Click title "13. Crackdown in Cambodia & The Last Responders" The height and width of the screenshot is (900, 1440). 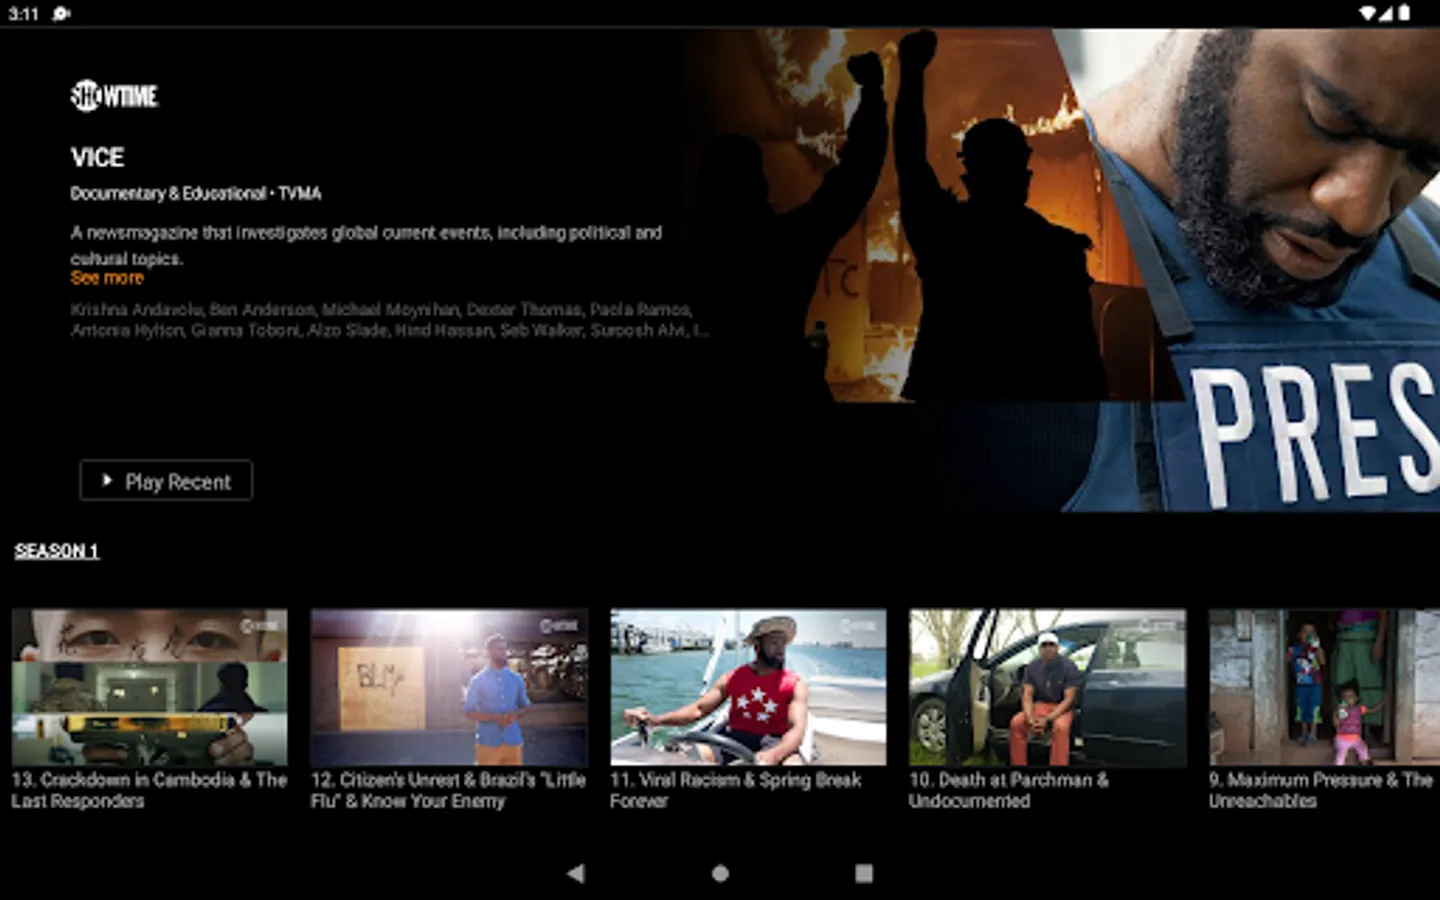(149, 790)
